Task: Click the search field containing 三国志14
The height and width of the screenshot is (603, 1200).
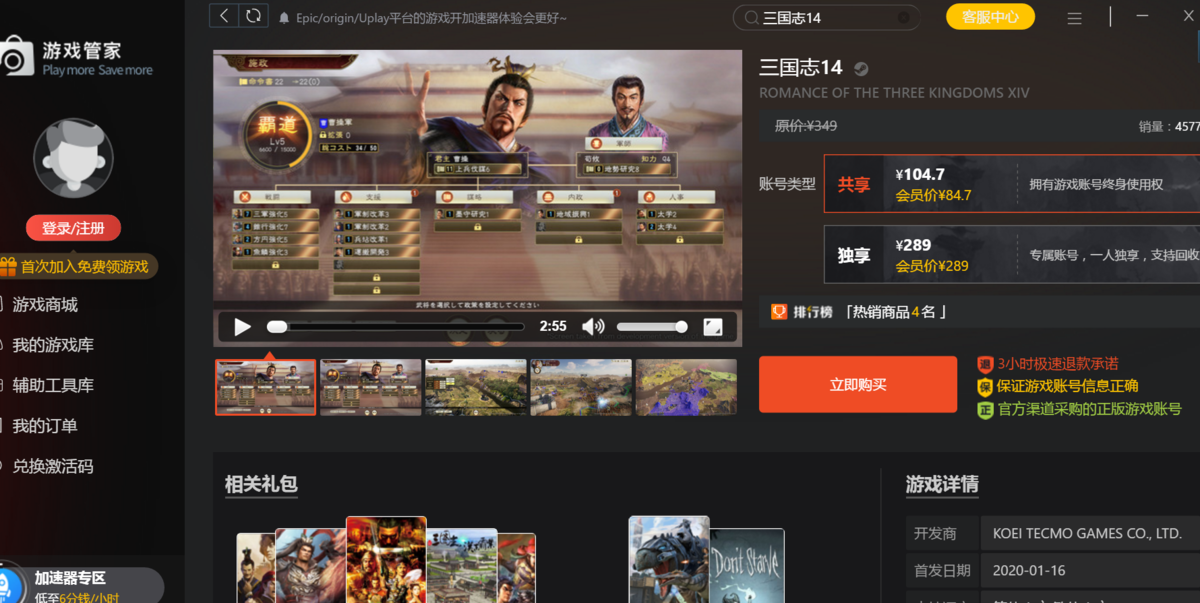Action: 825,18
